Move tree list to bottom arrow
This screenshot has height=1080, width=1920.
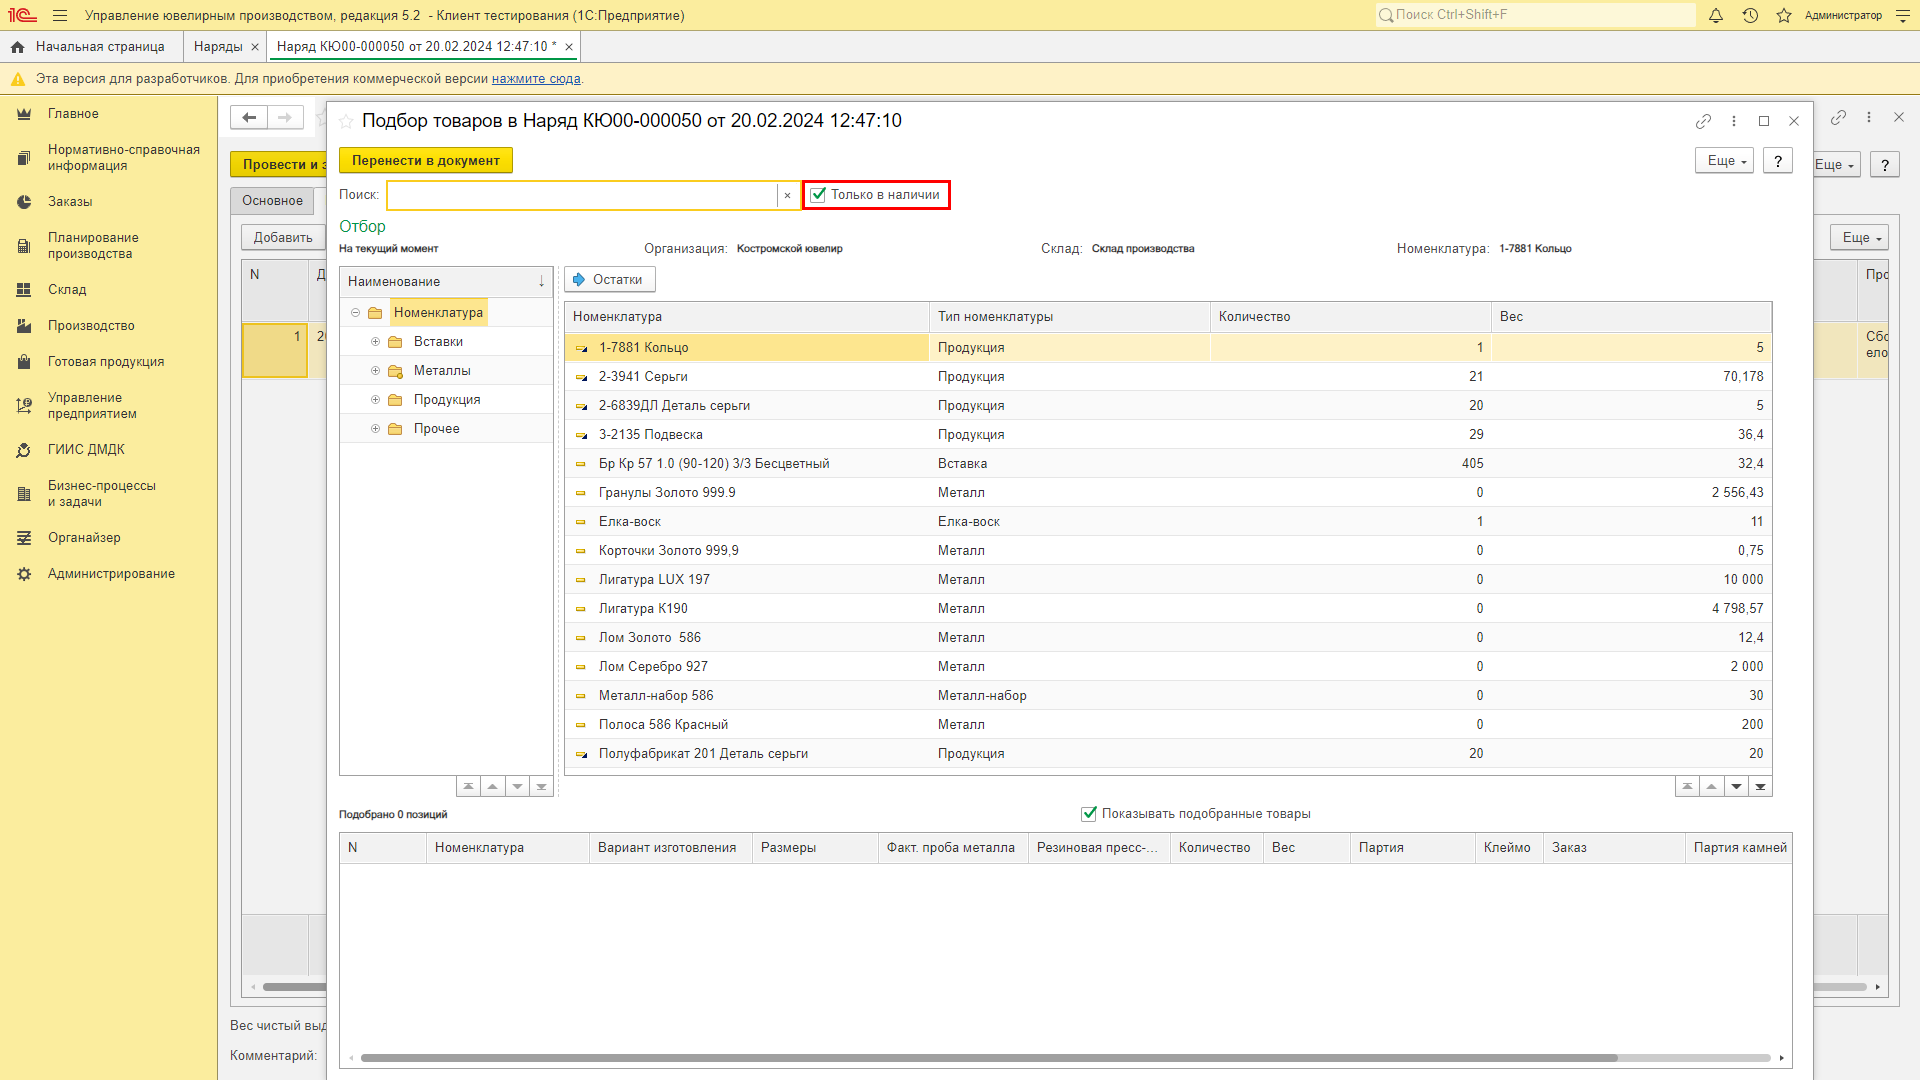click(x=541, y=787)
